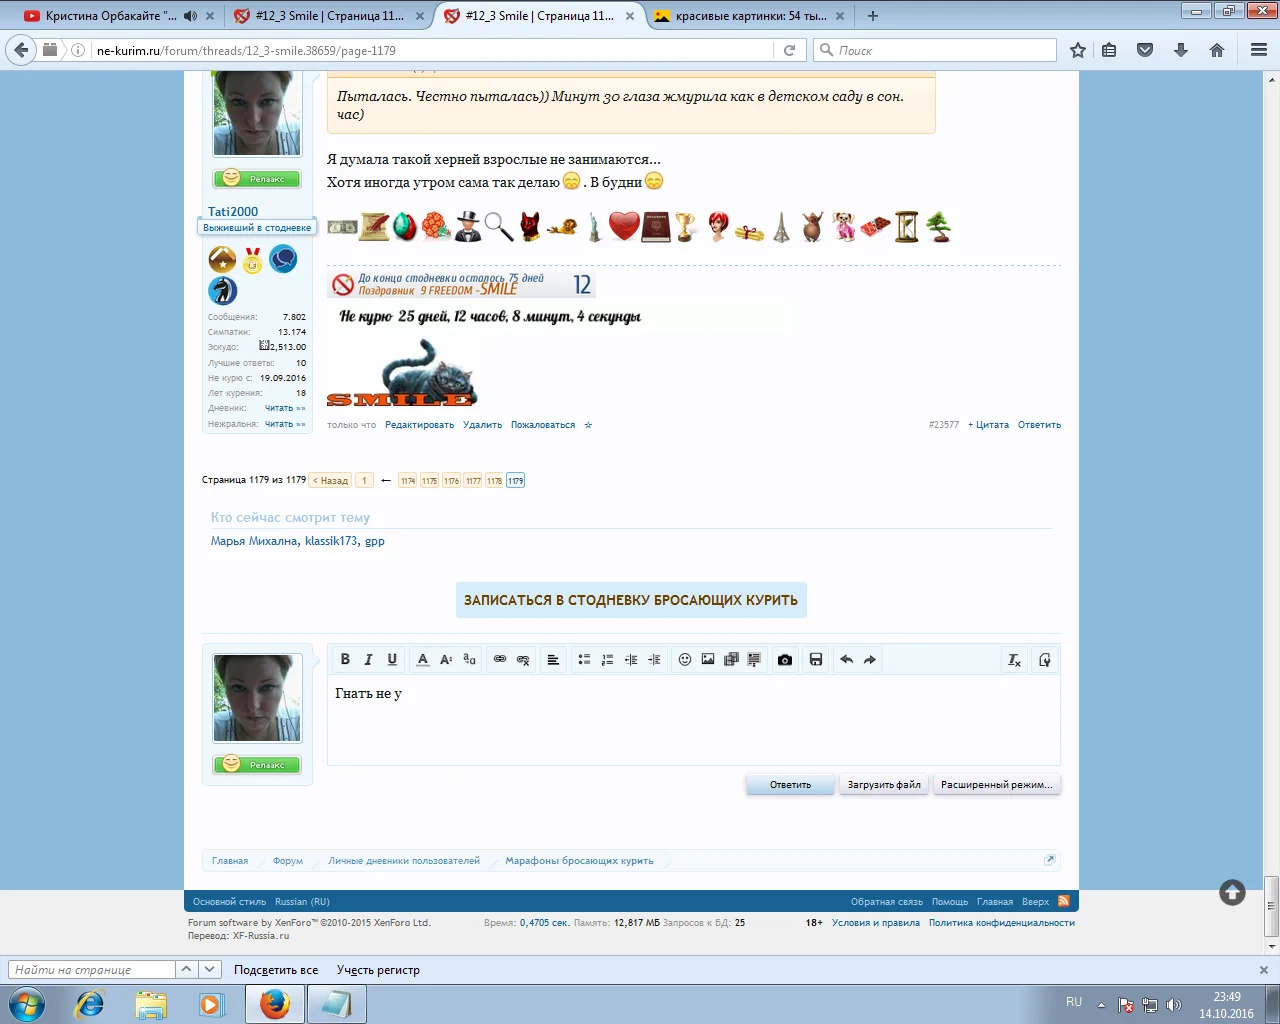This screenshot has width=1280, height=1024.
Task: Open the smilies picker in editor
Action: coord(685,660)
